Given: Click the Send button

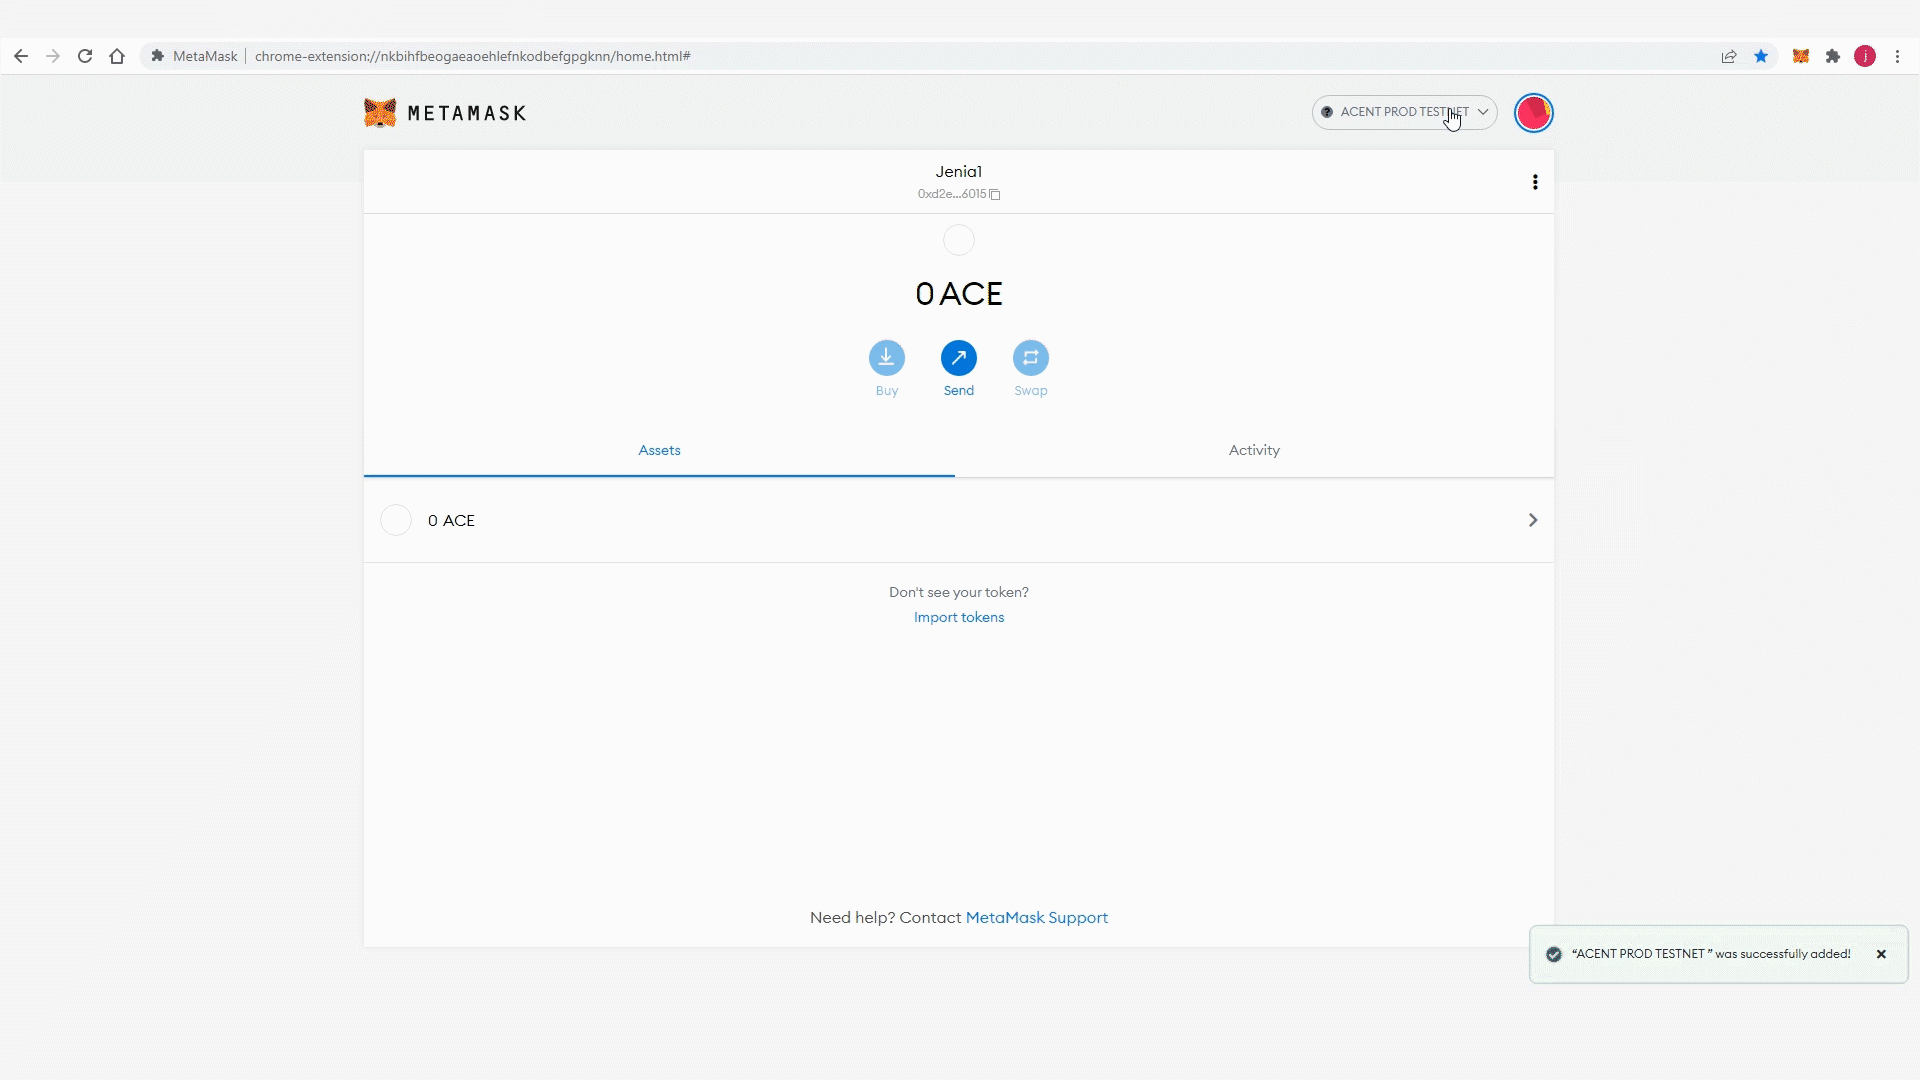Looking at the screenshot, I should pyautogui.click(x=959, y=369).
